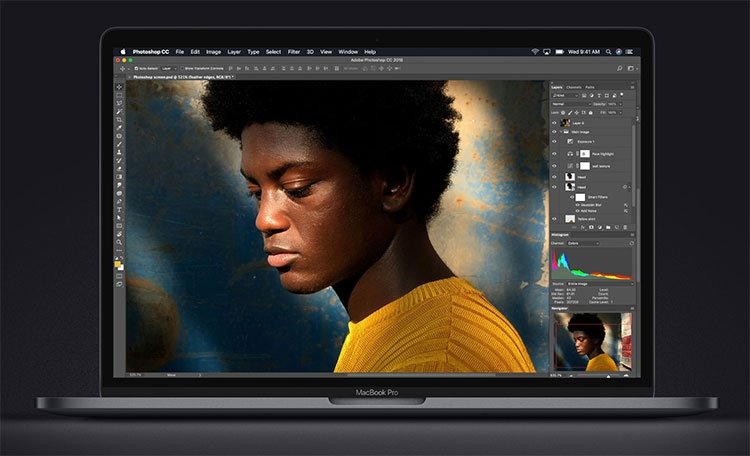Open the Filter menu

pos(294,52)
